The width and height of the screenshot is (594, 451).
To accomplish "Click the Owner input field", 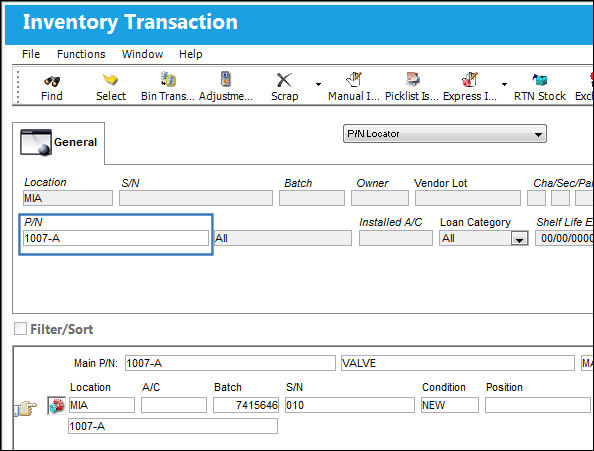I will pos(380,198).
